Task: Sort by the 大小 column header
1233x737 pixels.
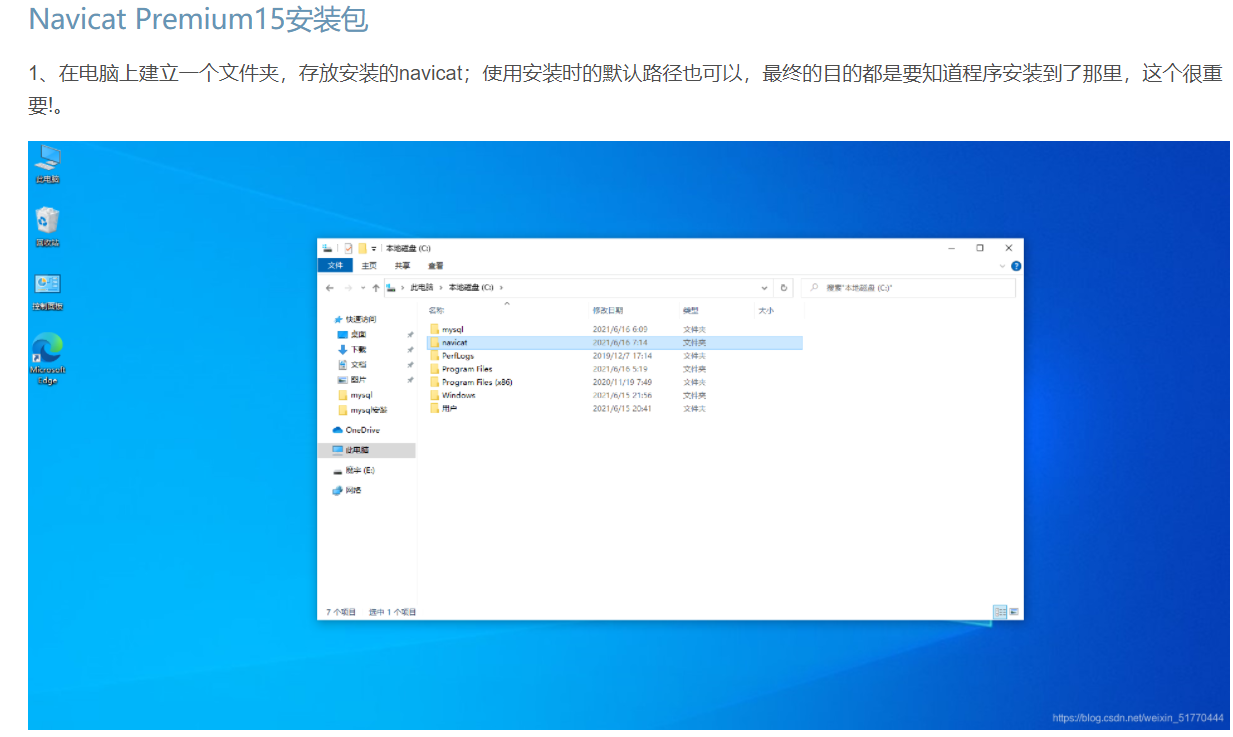Action: coord(766,311)
